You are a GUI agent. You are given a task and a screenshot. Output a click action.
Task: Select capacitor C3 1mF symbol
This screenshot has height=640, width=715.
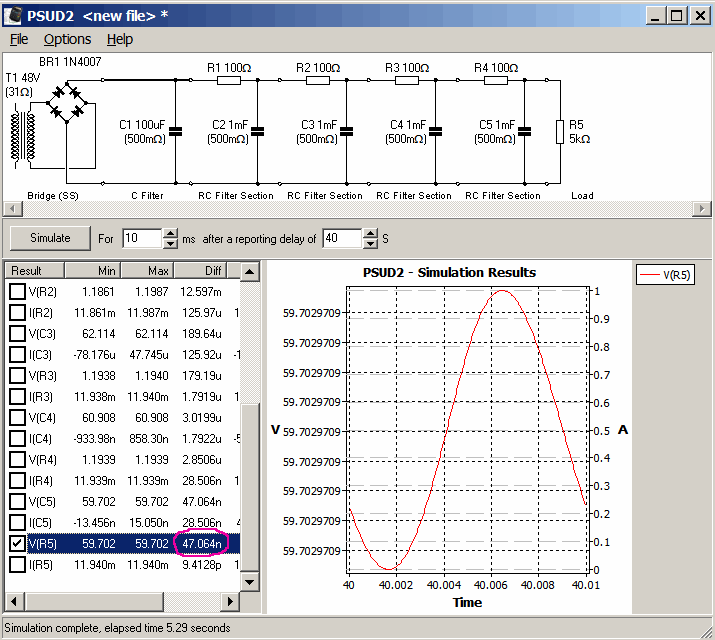pyautogui.click(x=347, y=132)
